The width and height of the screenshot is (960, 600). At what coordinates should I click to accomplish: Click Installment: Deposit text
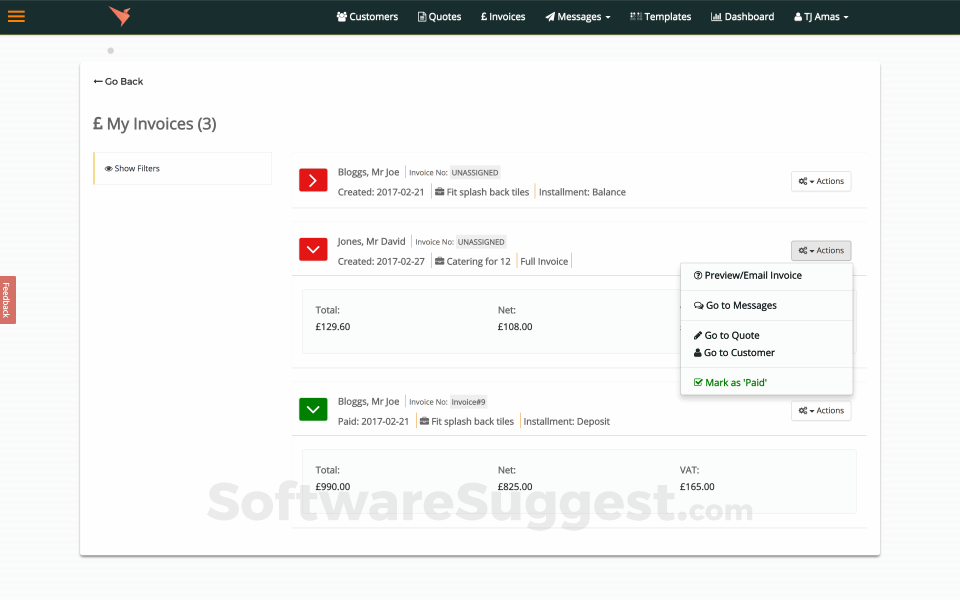(x=566, y=422)
